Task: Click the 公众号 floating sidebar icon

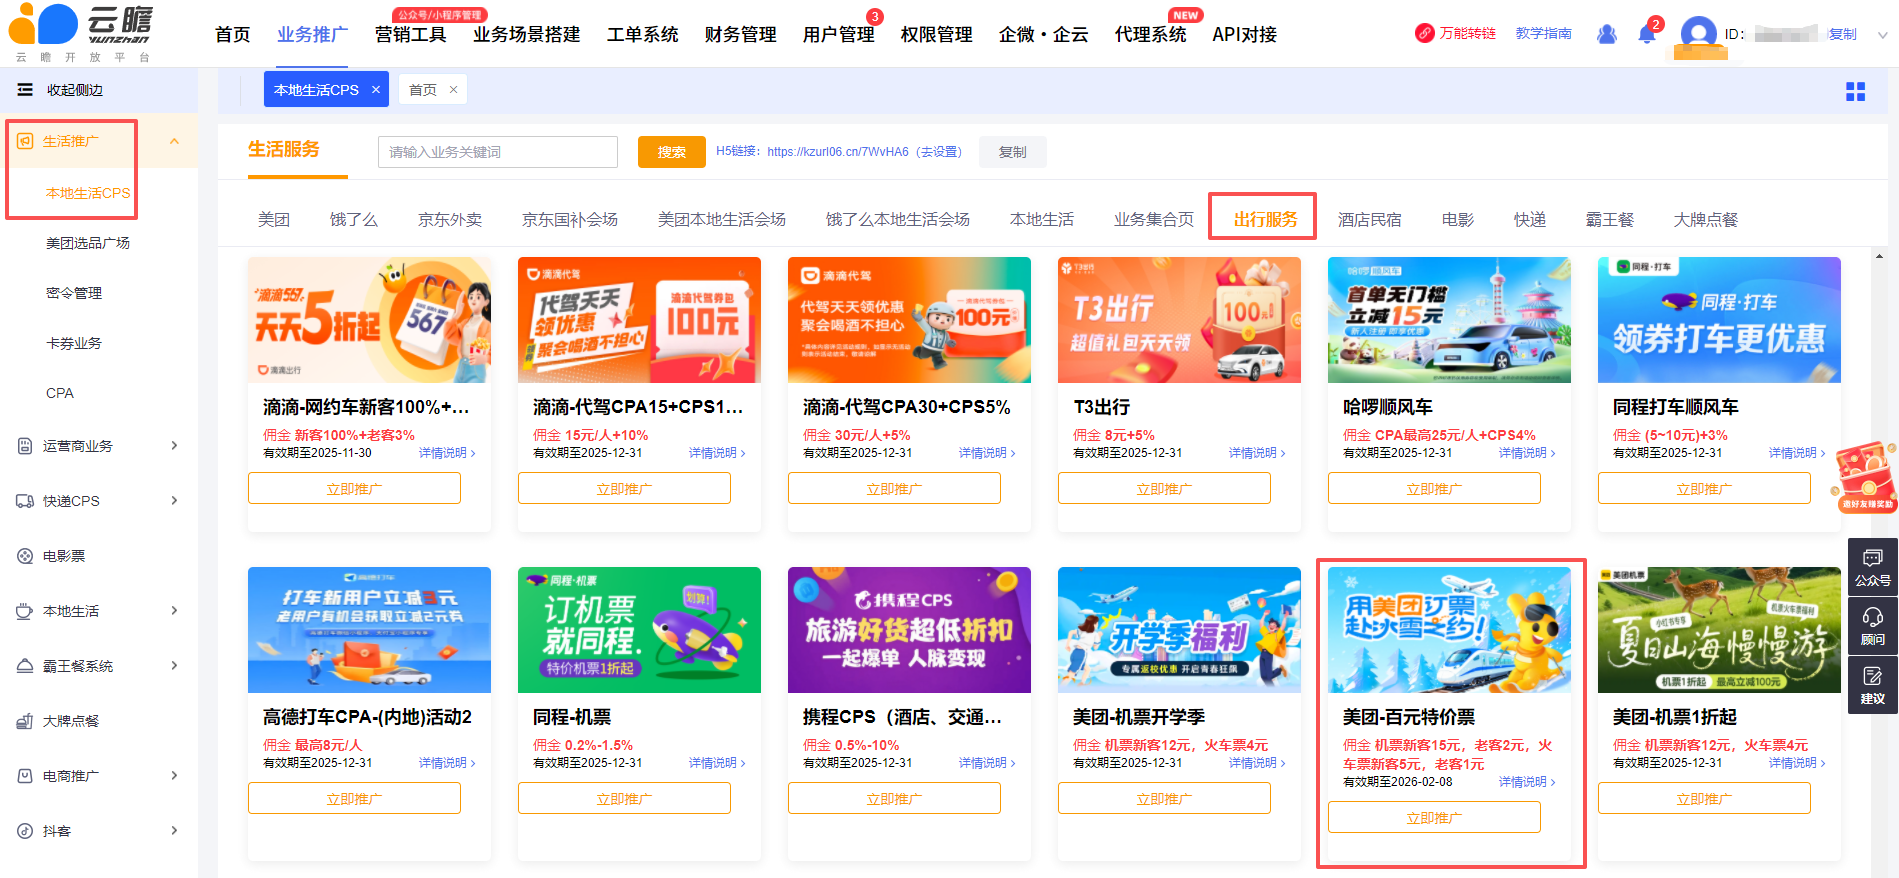Action: (1872, 566)
